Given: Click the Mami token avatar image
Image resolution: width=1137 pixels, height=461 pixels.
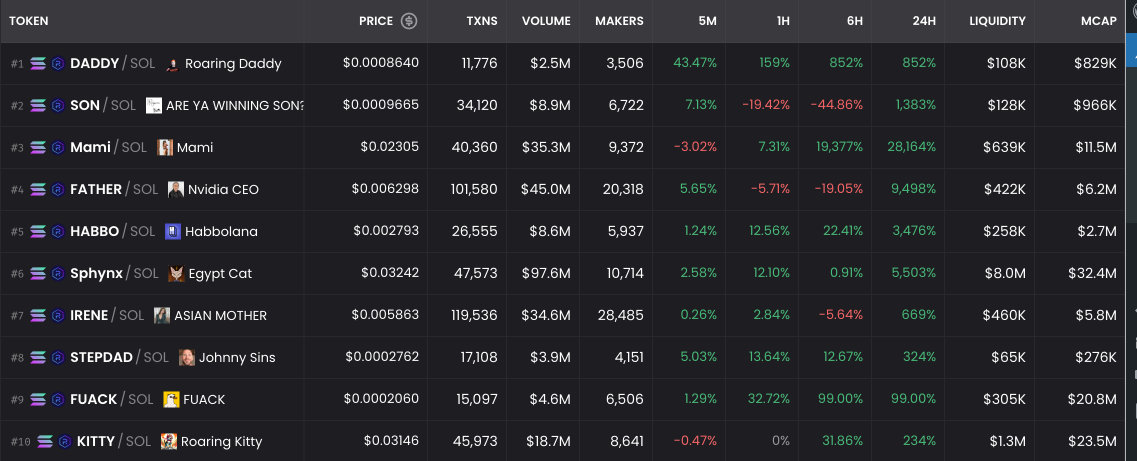Looking at the screenshot, I should [165, 148].
